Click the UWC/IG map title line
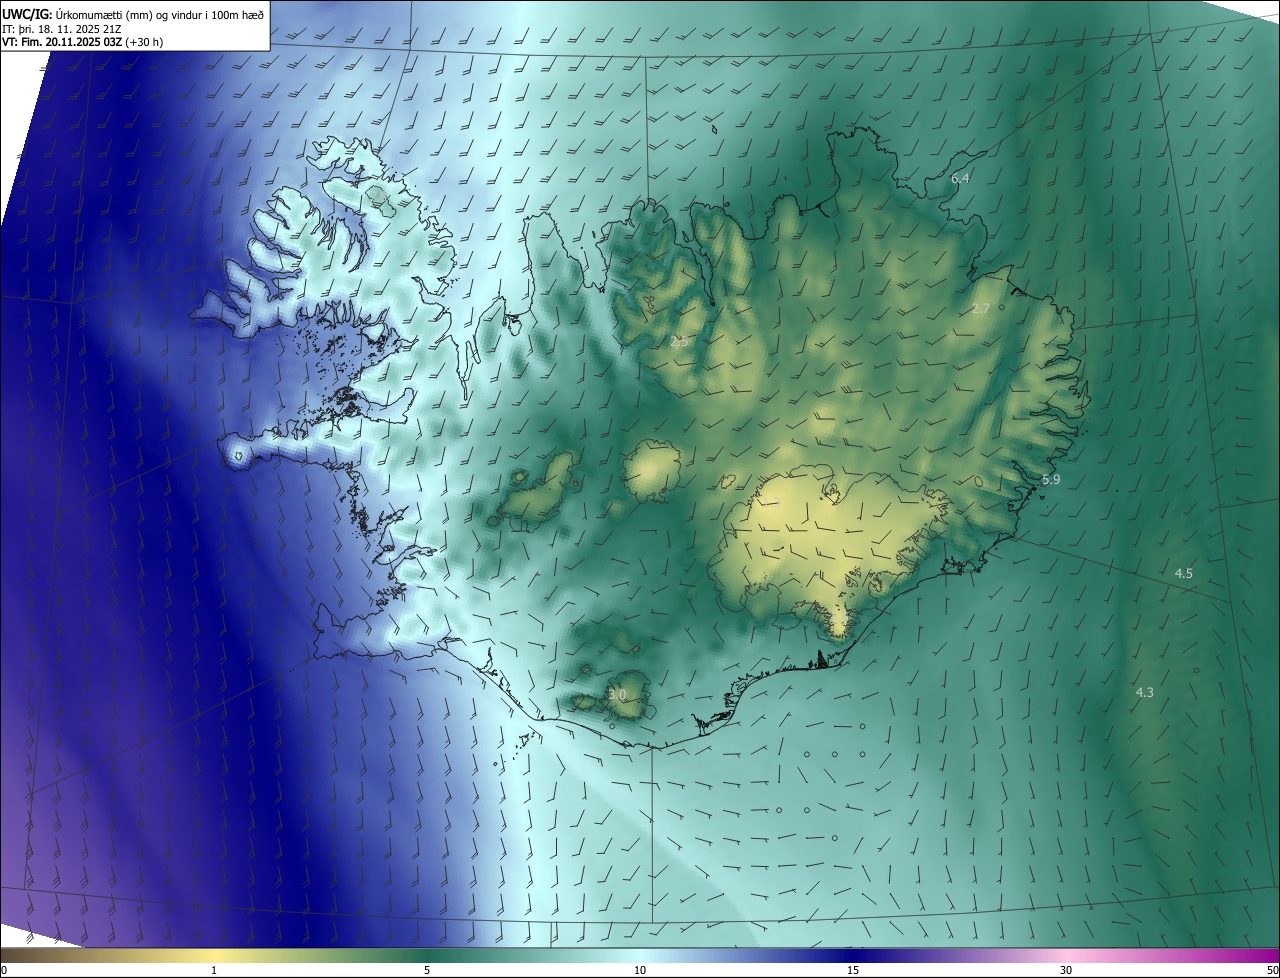Screen dimensions: 1280x978 click(x=131, y=13)
